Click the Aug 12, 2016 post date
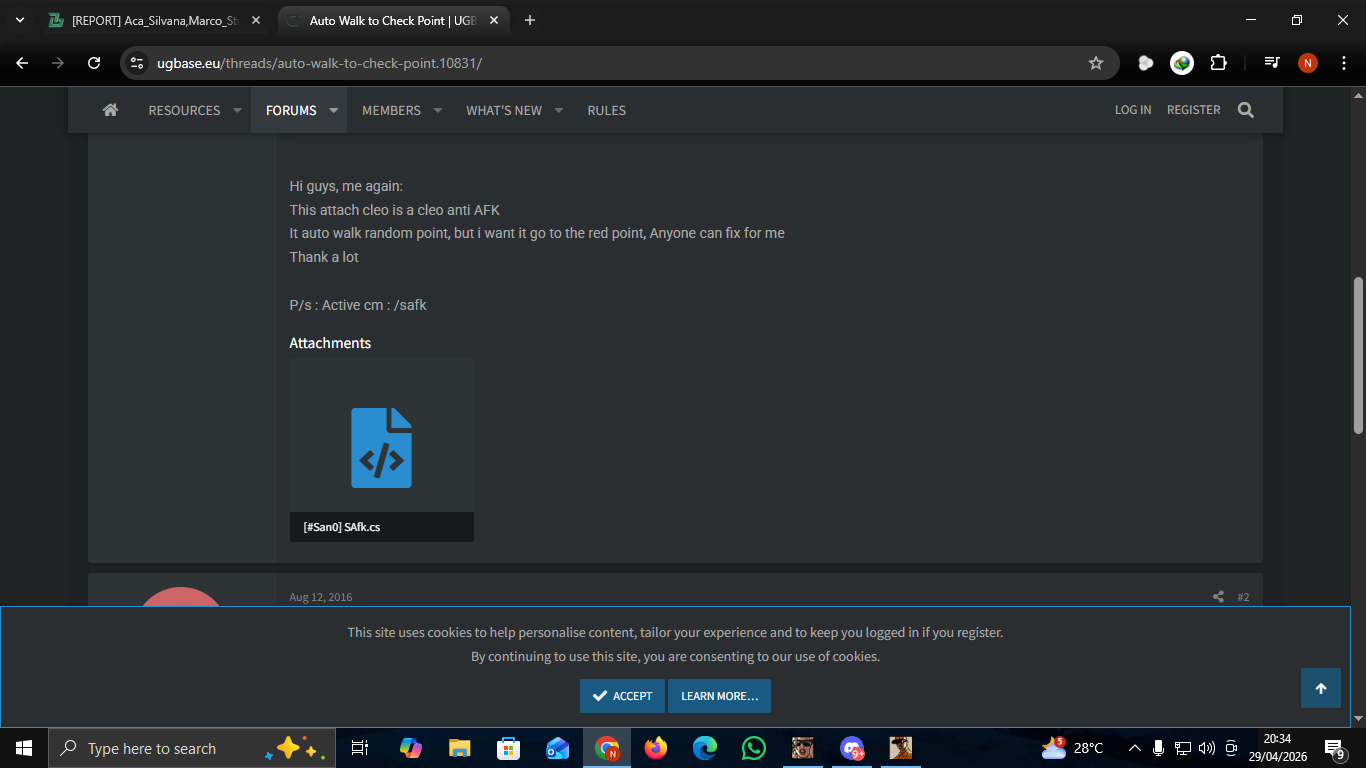The image size is (1366, 768). (x=321, y=597)
